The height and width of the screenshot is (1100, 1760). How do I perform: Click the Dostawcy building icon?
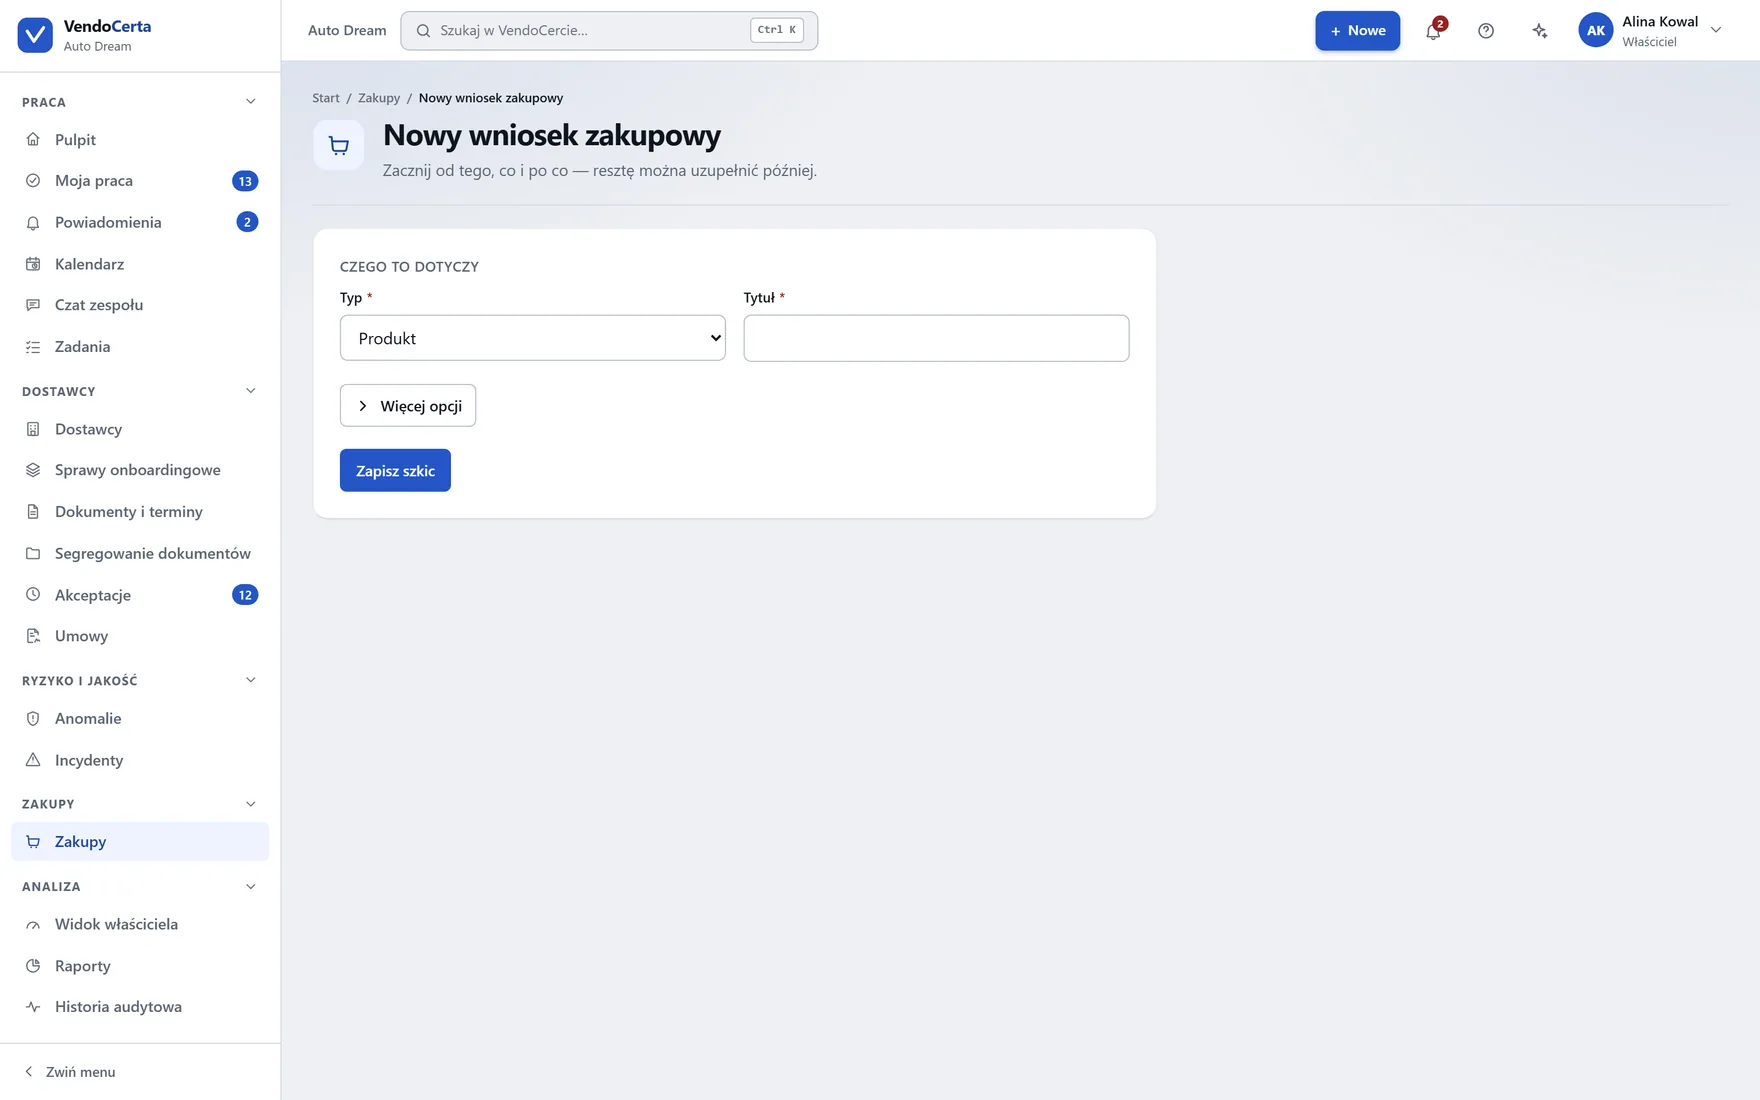tap(33, 429)
